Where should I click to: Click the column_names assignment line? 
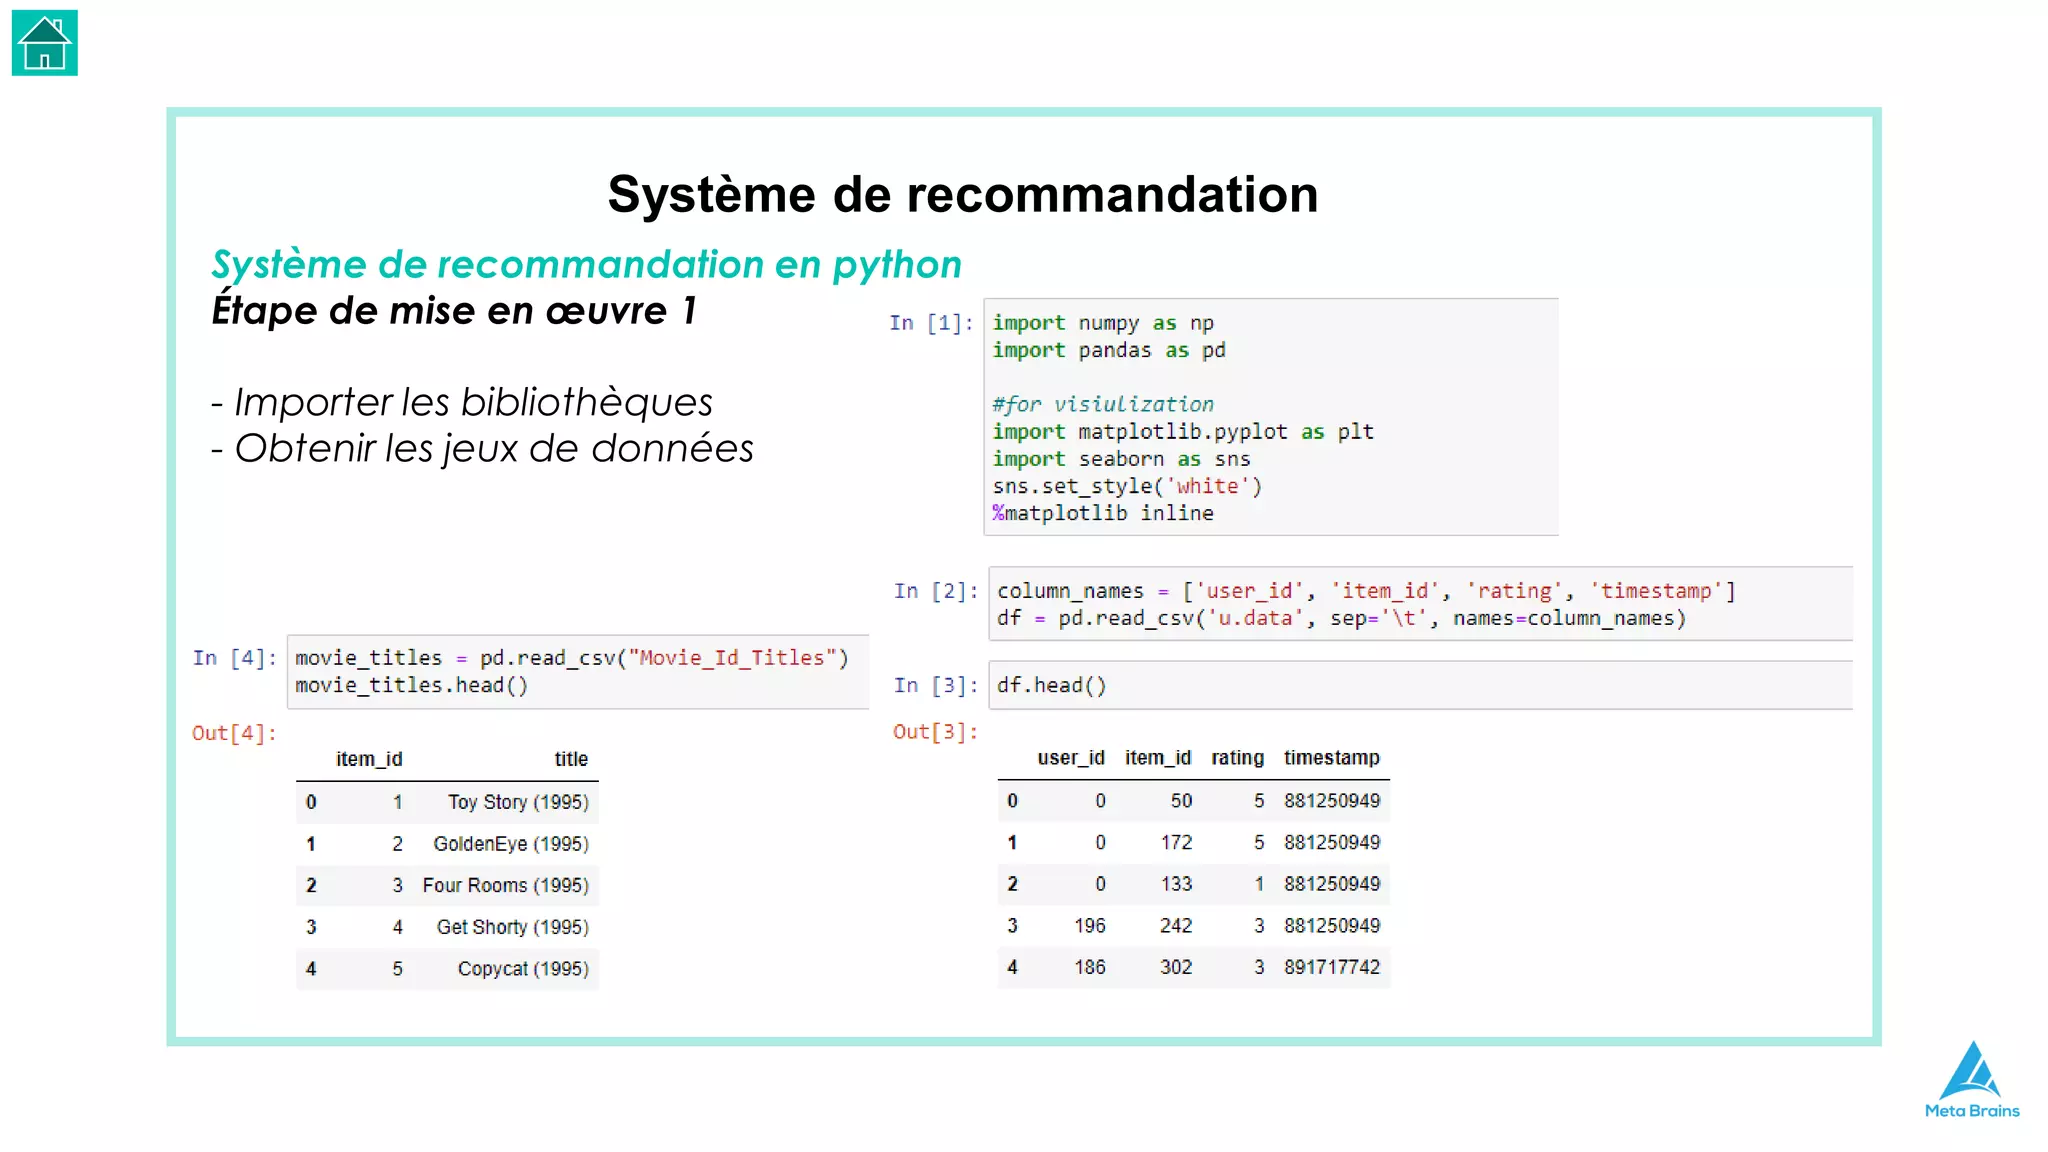1366,591
